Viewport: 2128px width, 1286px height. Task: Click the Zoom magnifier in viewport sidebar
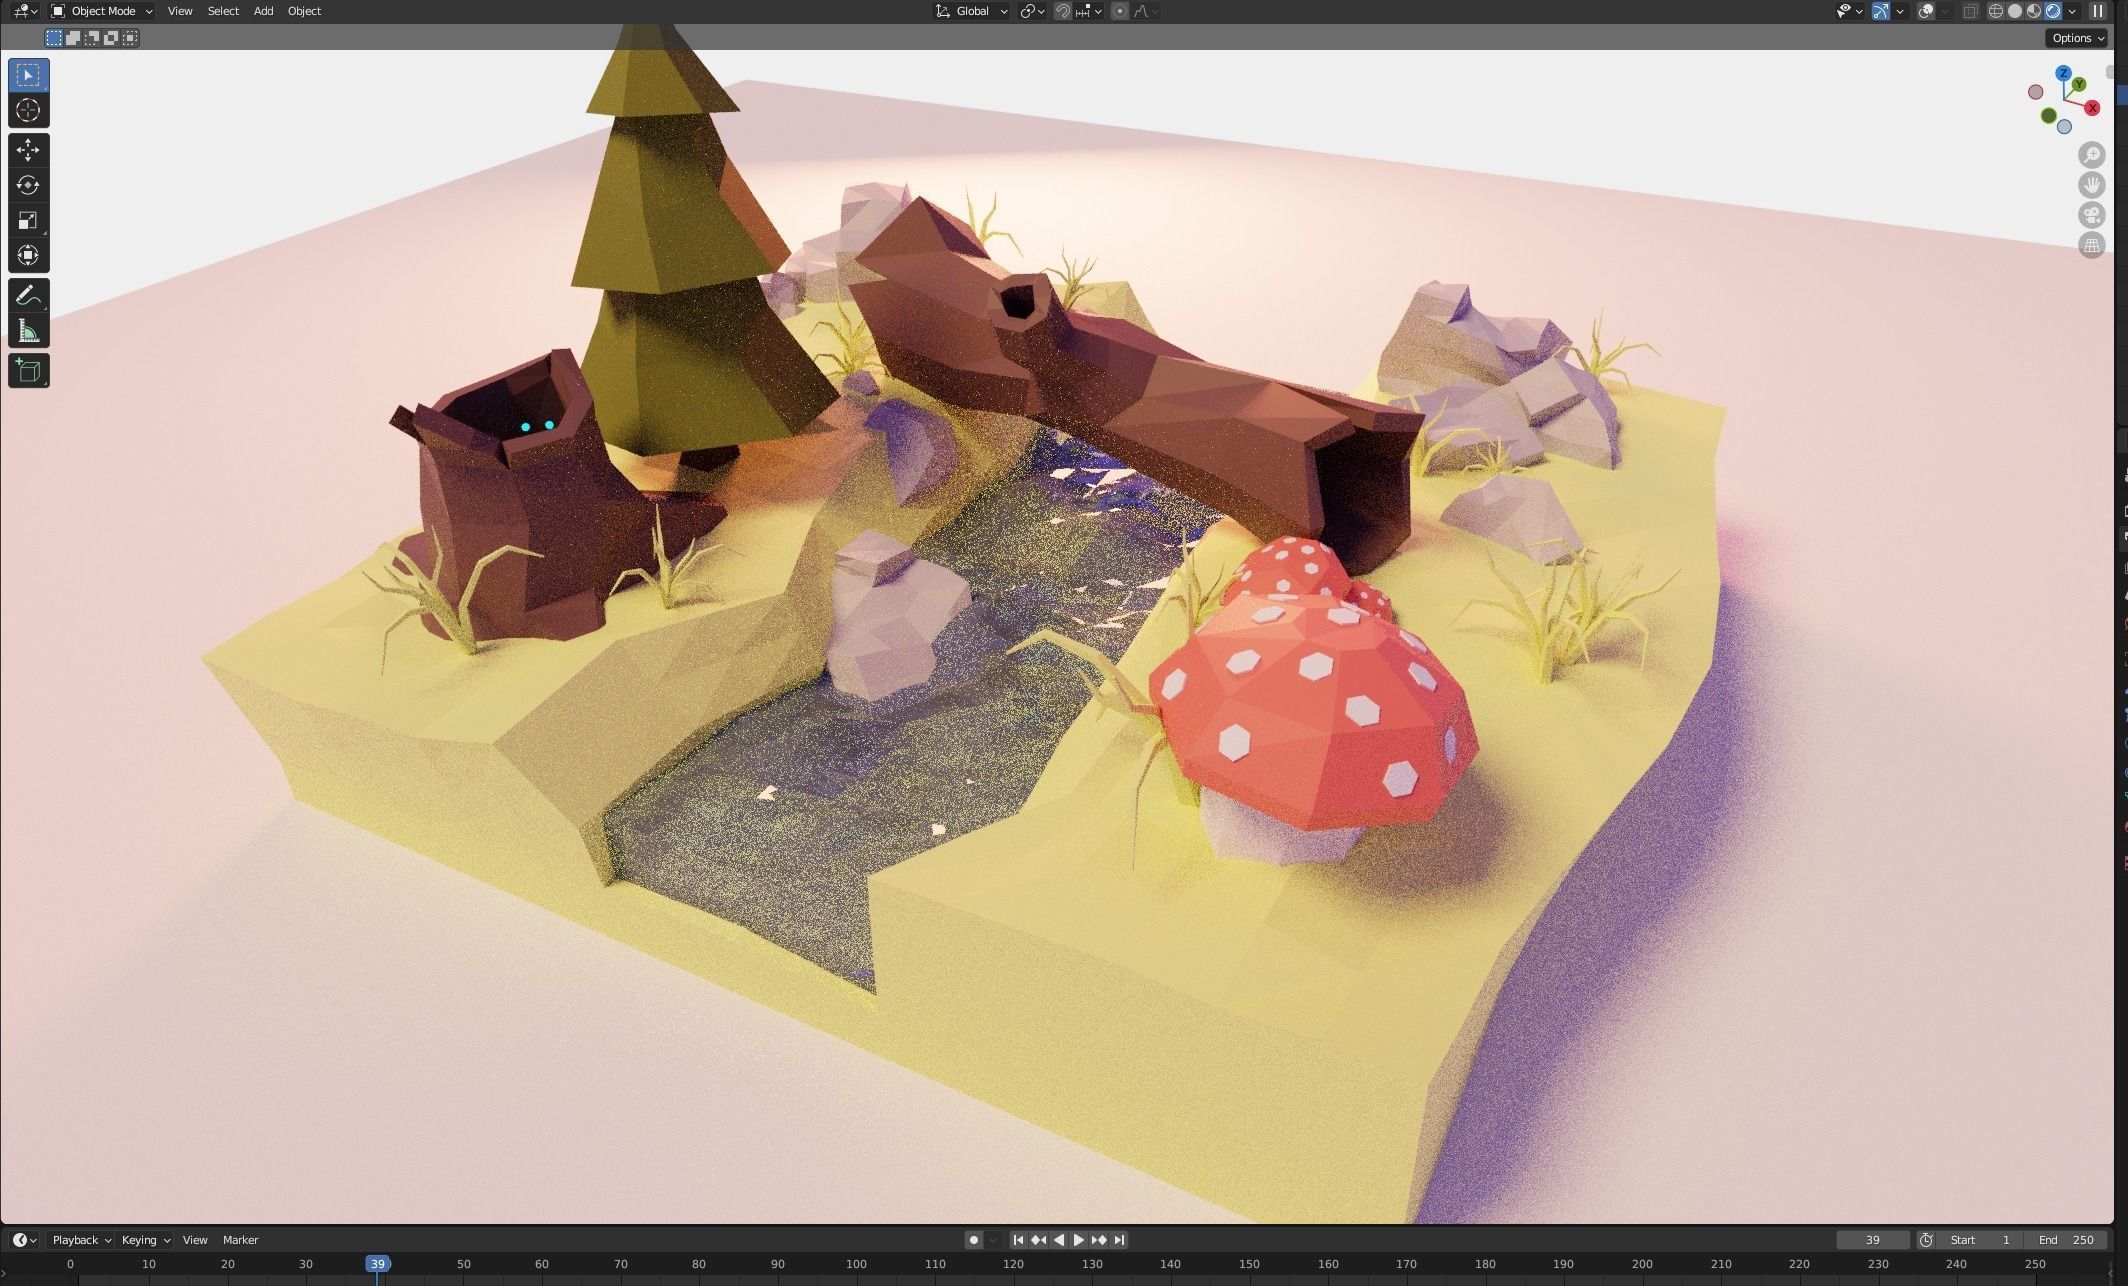tap(2092, 155)
